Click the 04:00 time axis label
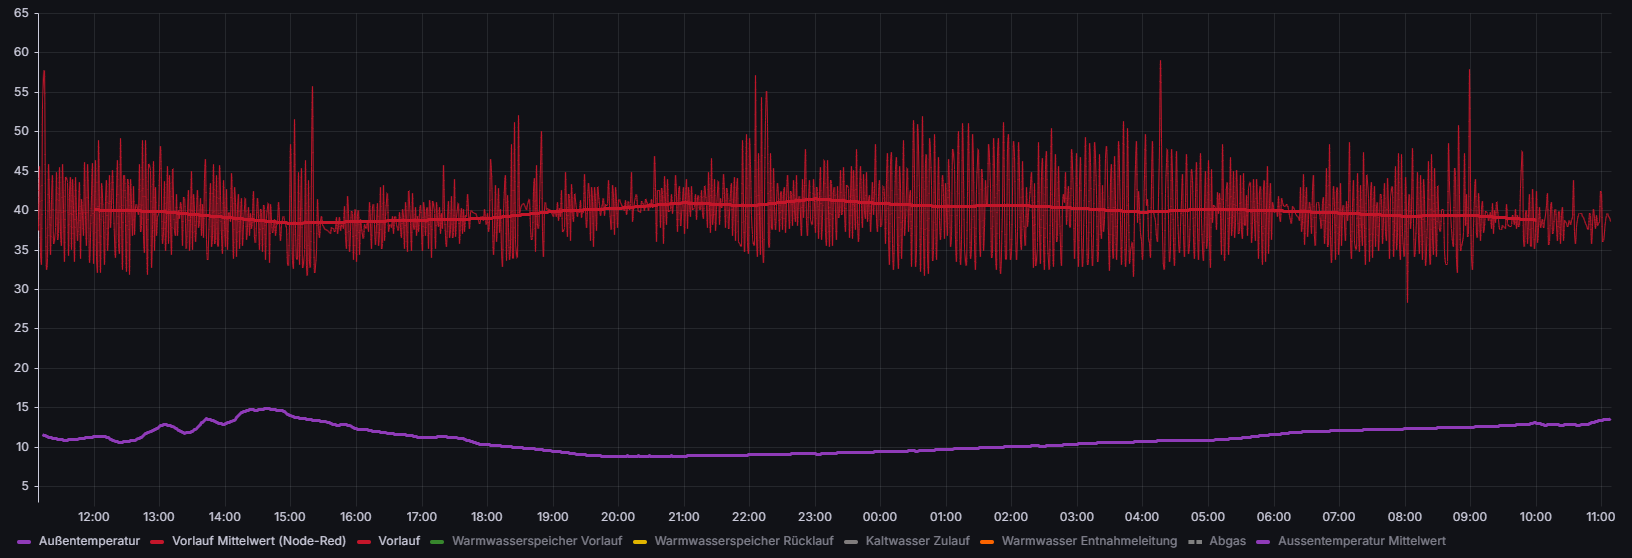 tap(1142, 517)
